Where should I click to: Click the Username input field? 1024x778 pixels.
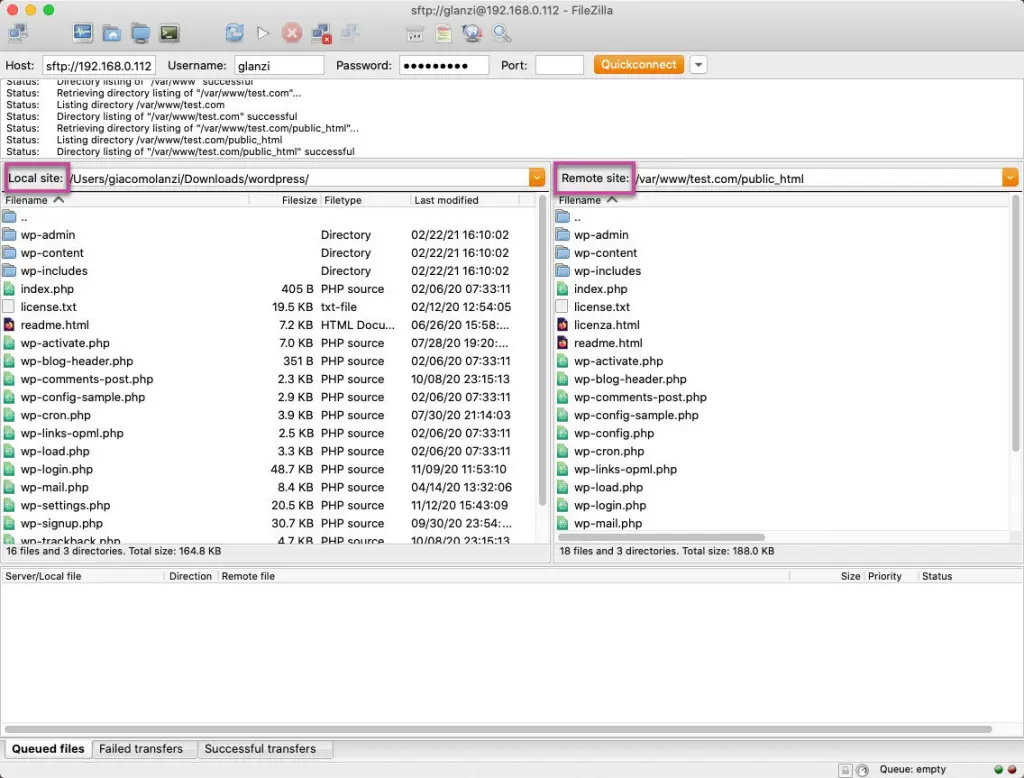[279, 65]
